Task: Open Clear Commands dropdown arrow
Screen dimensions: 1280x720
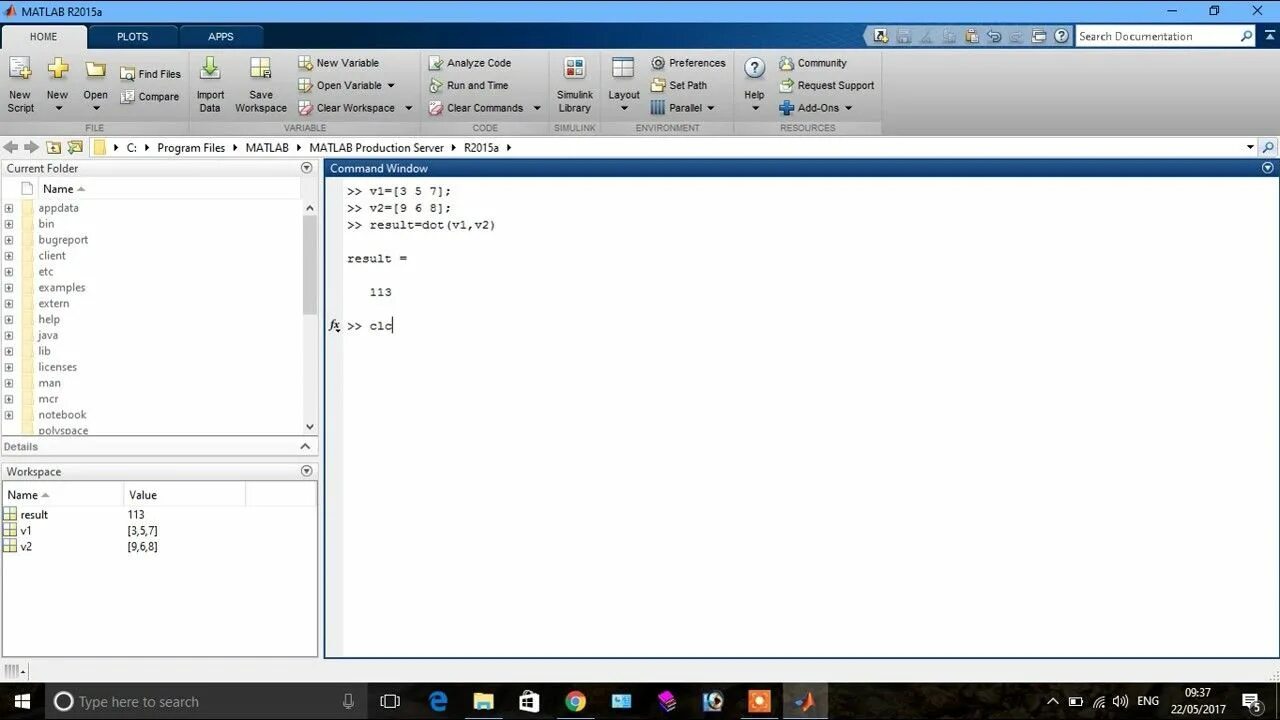Action: (x=536, y=108)
